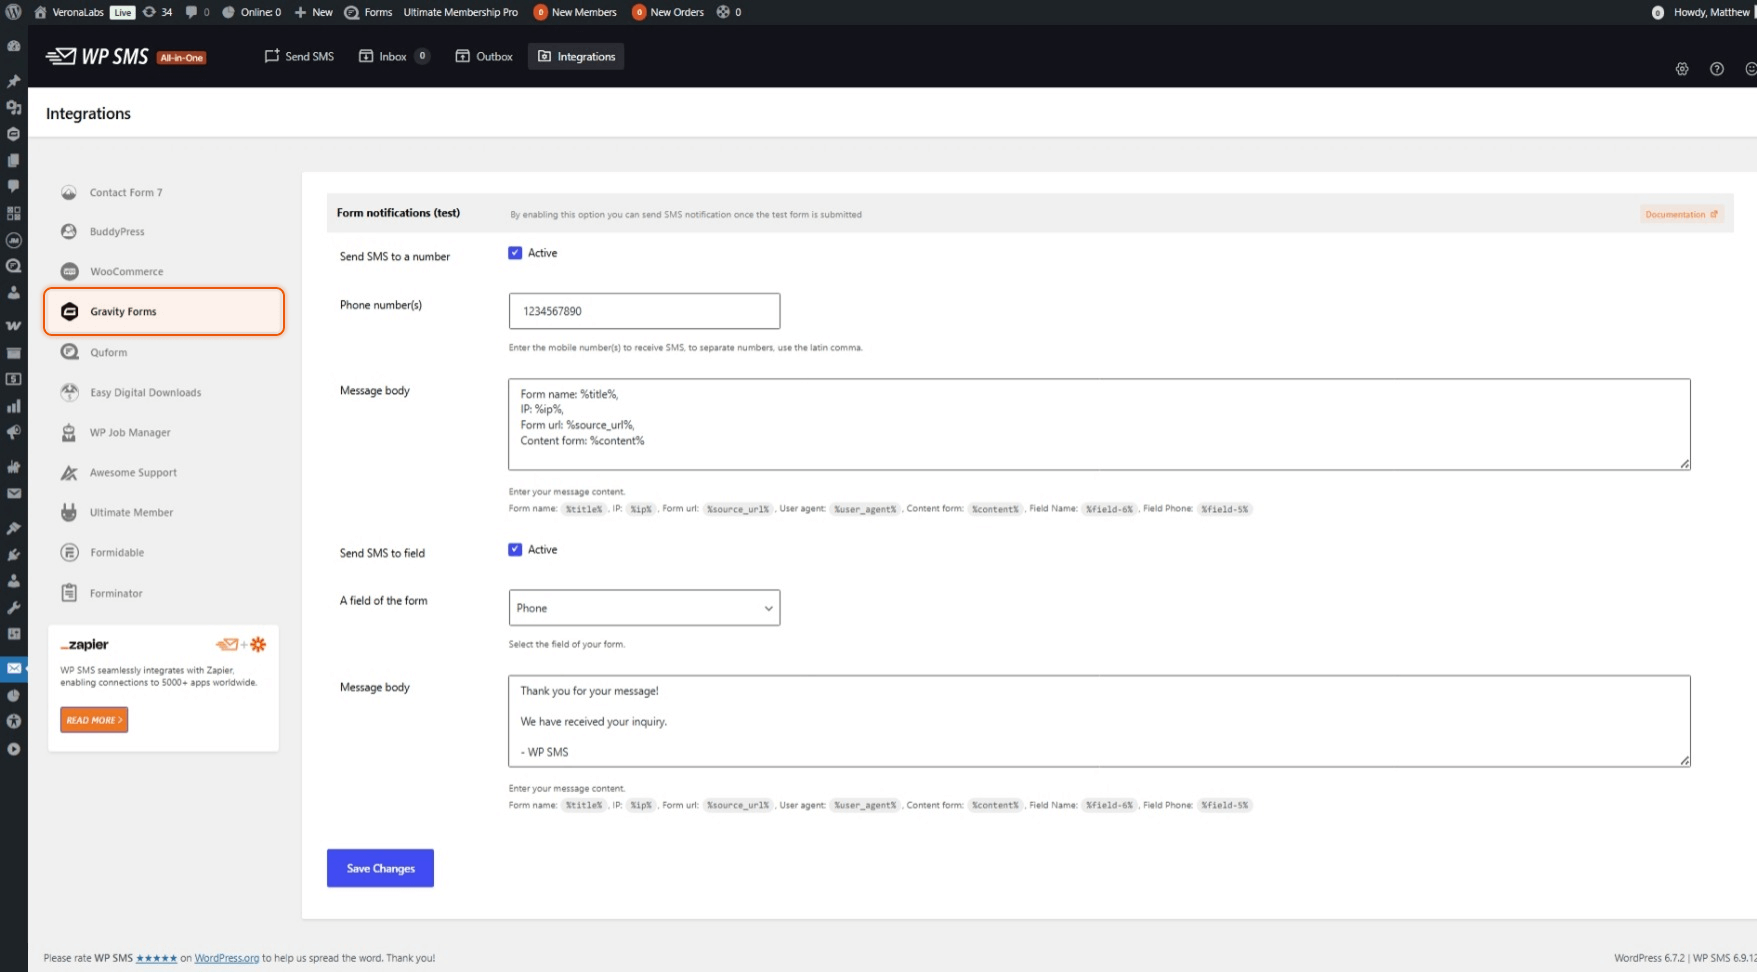Viewport: 1757px width, 972px height.
Task: Open the 'A field of the form' Phone dropdown
Action: (x=644, y=608)
